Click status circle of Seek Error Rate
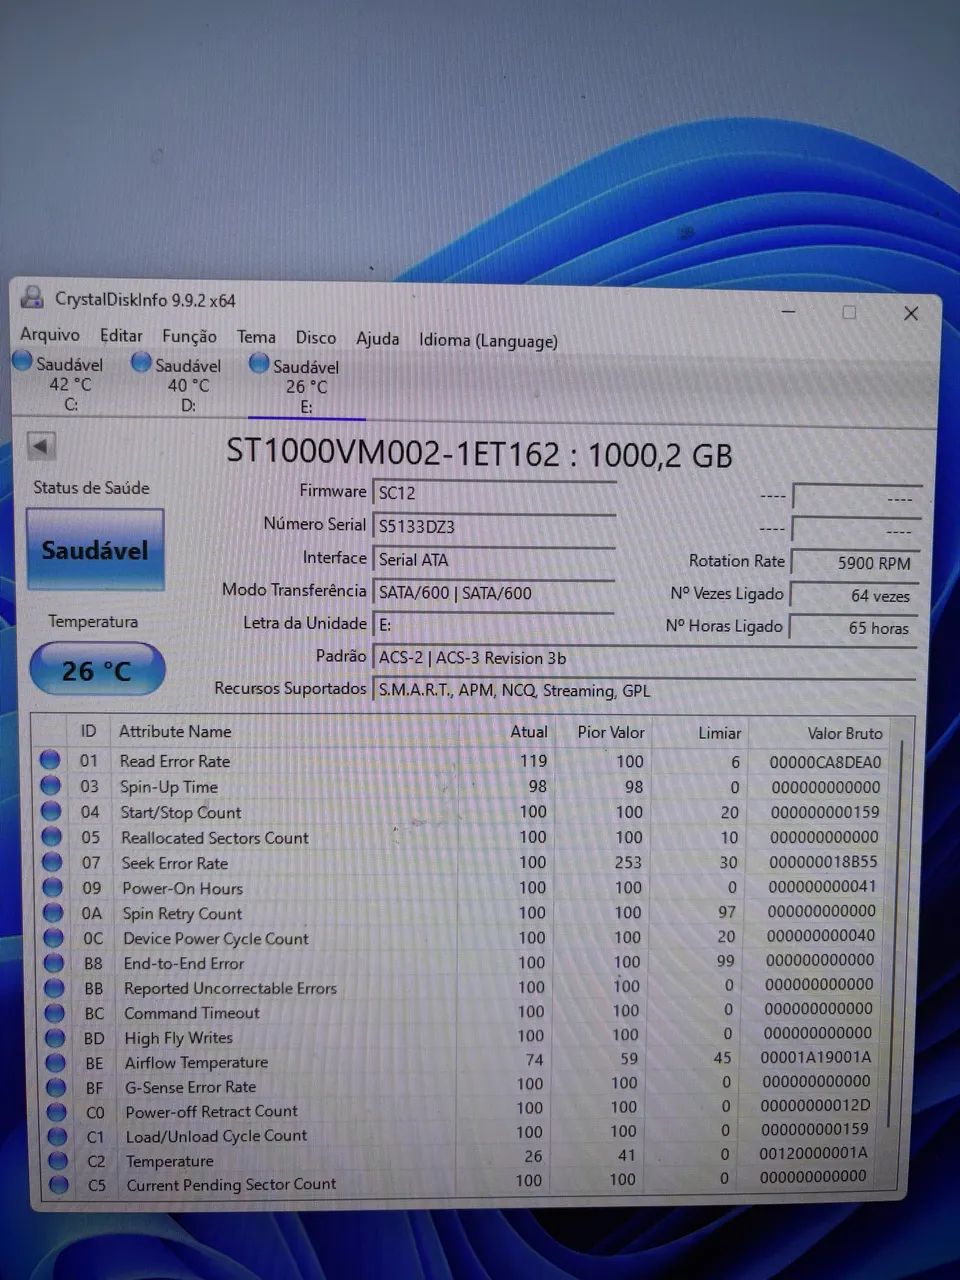960x1280 pixels. pos(52,862)
